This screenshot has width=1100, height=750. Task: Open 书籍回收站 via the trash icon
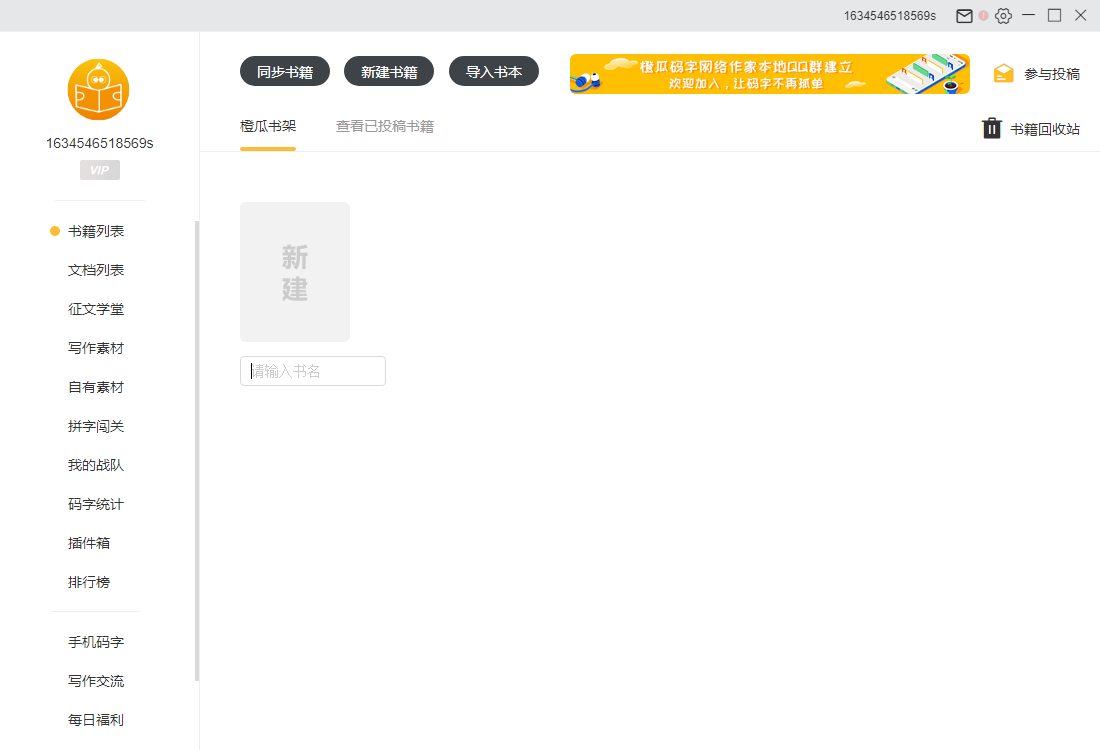(x=991, y=128)
